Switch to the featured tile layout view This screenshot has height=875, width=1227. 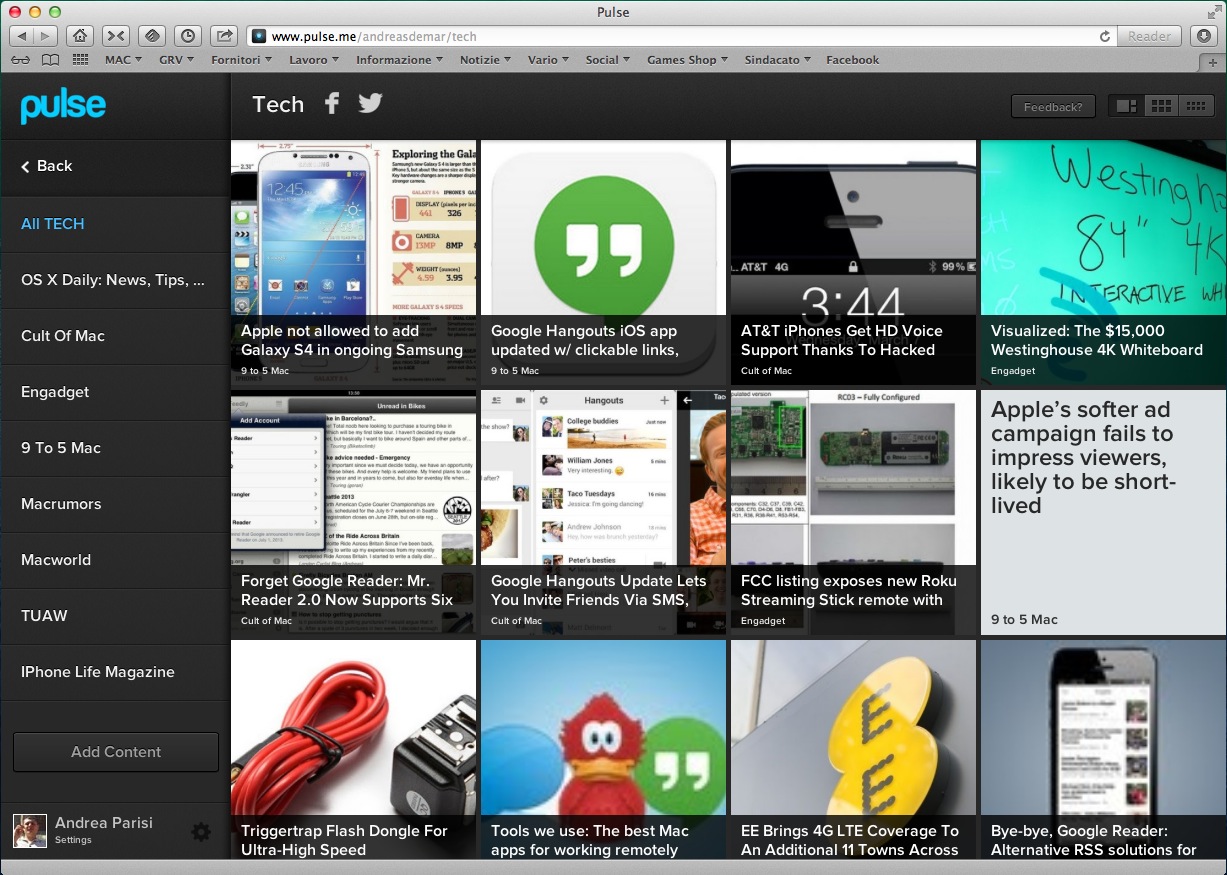pyautogui.click(x=1126, y=106)
